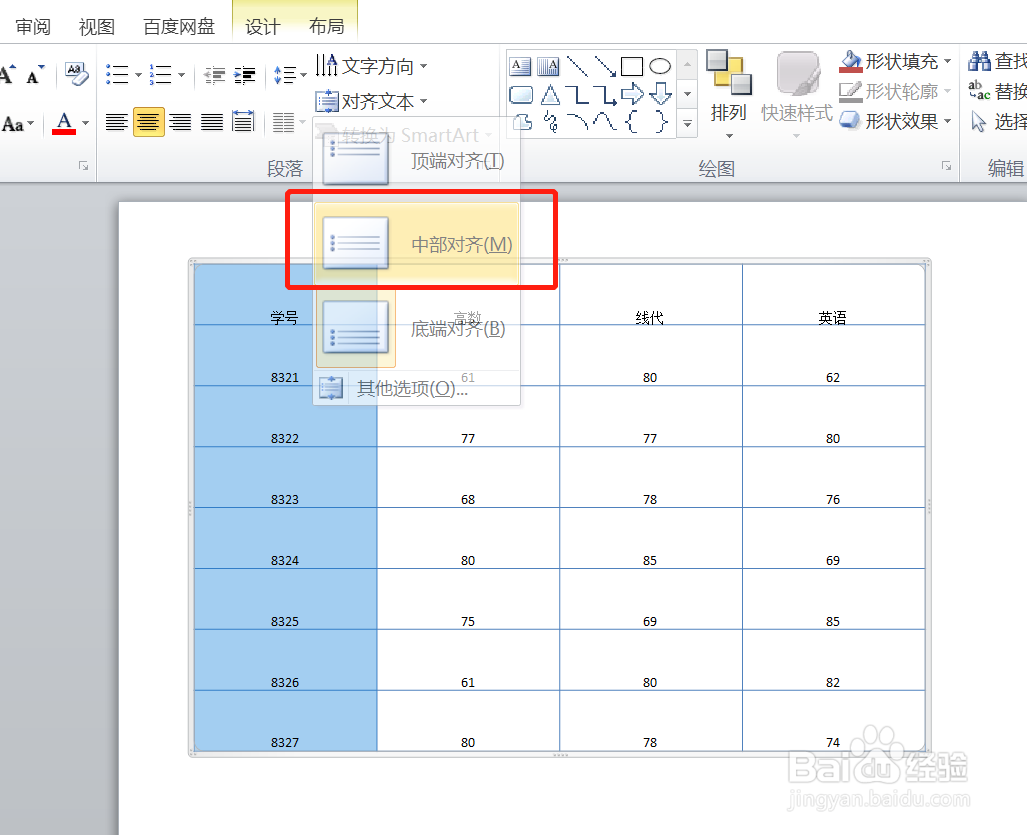1027x835 pixels.
Task: Click table cell 8323
Action: [286, 477]
